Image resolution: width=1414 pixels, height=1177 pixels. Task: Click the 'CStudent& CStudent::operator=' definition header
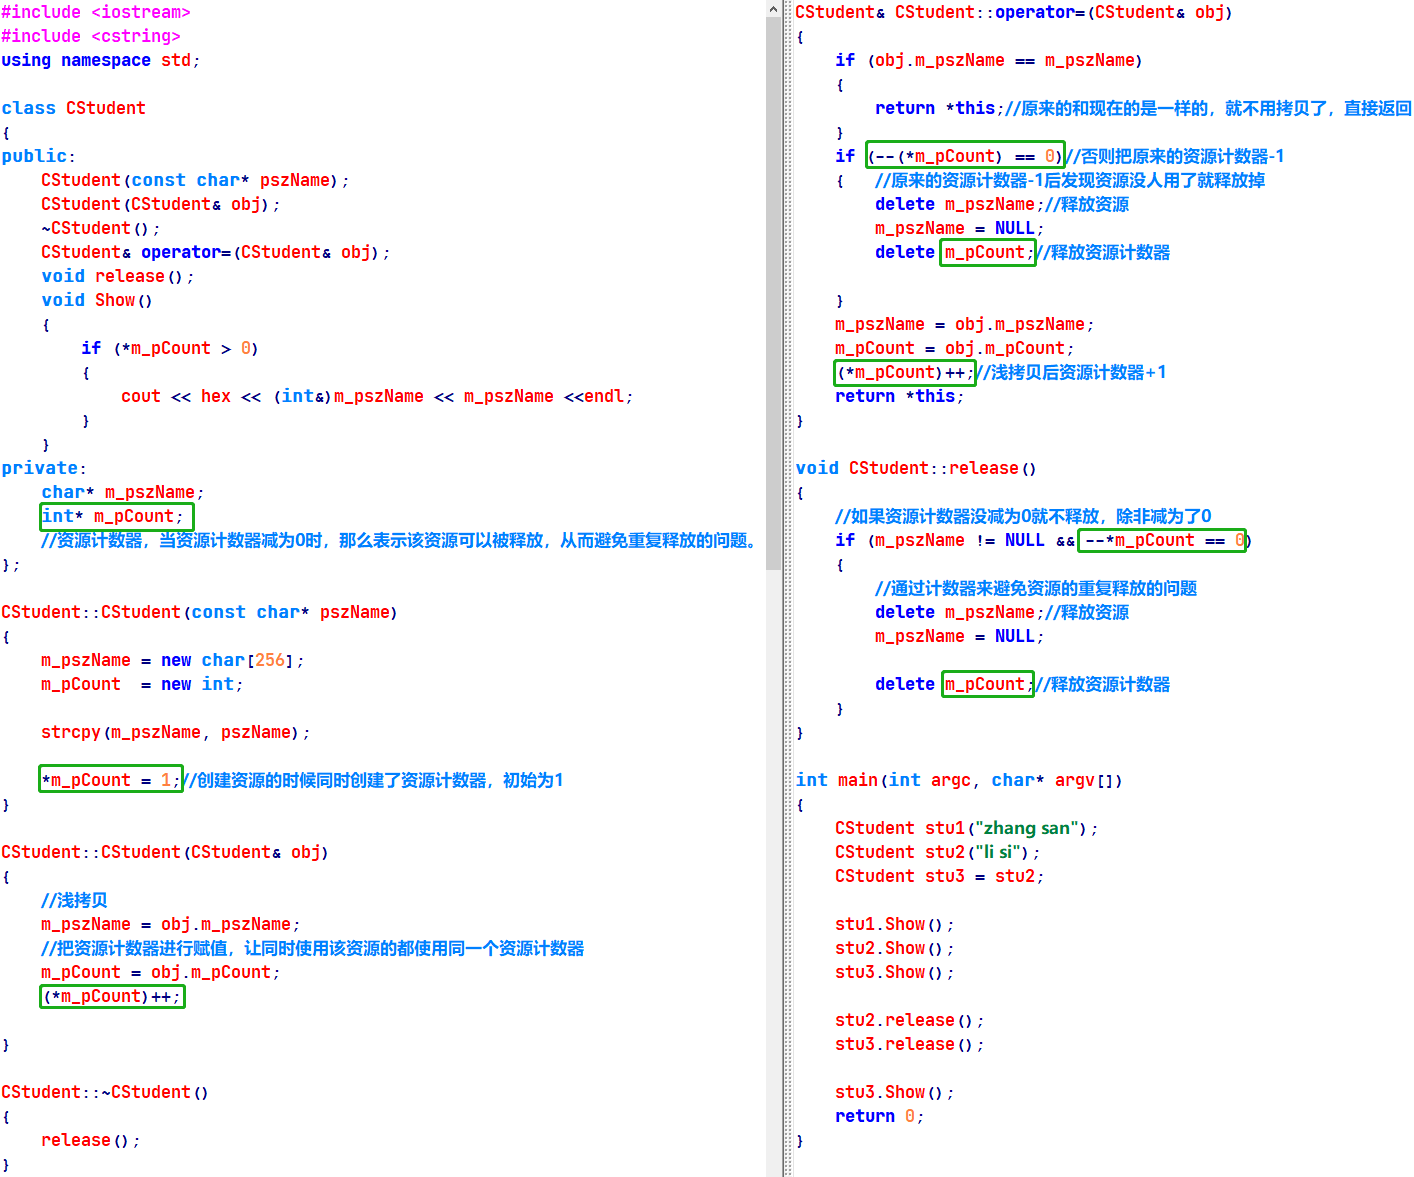pyautogui.click(x=1014, y=12)
